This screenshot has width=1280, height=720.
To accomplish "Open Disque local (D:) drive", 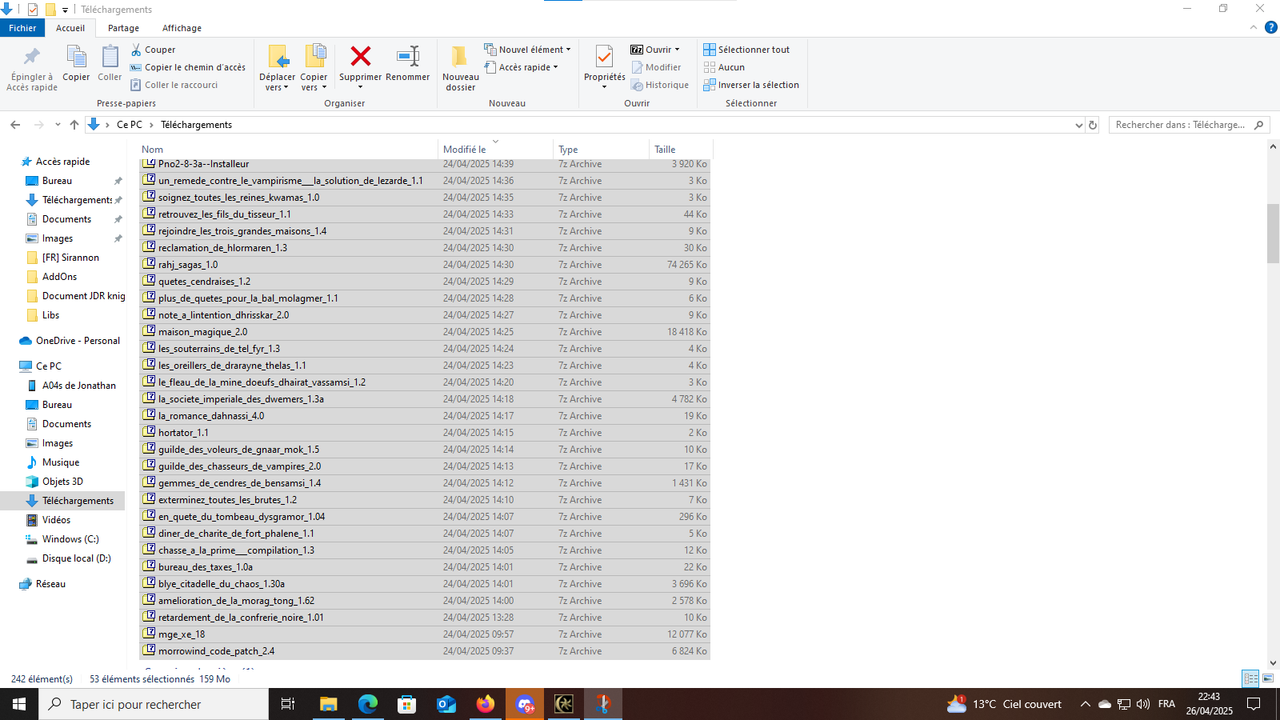I will 76,558.
